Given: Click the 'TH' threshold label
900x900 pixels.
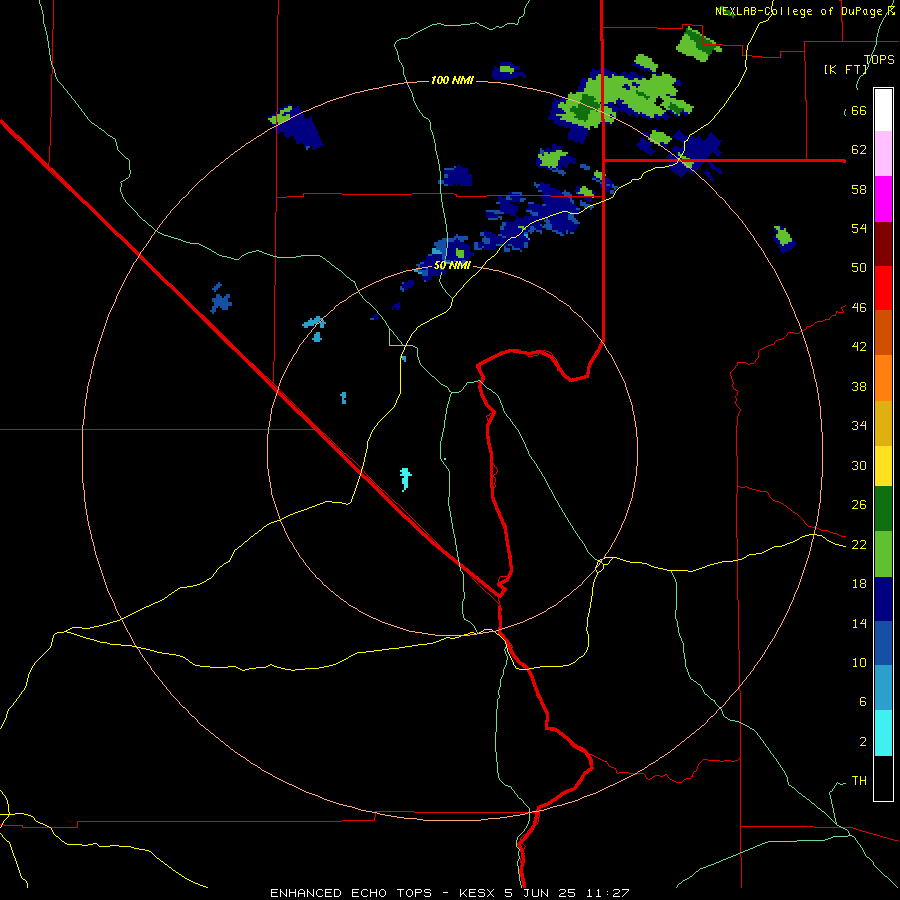Looking at the screenshot, I should point(859,780).
